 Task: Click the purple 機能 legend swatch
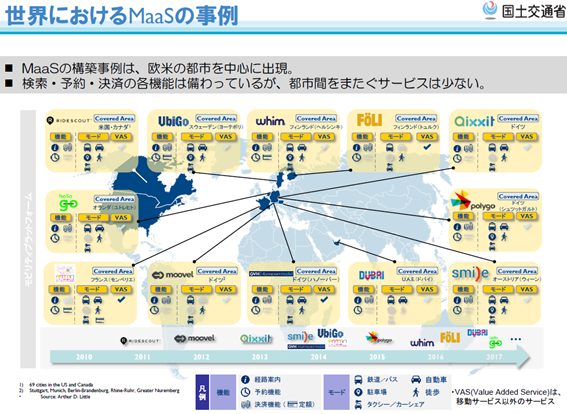(223, 392)
